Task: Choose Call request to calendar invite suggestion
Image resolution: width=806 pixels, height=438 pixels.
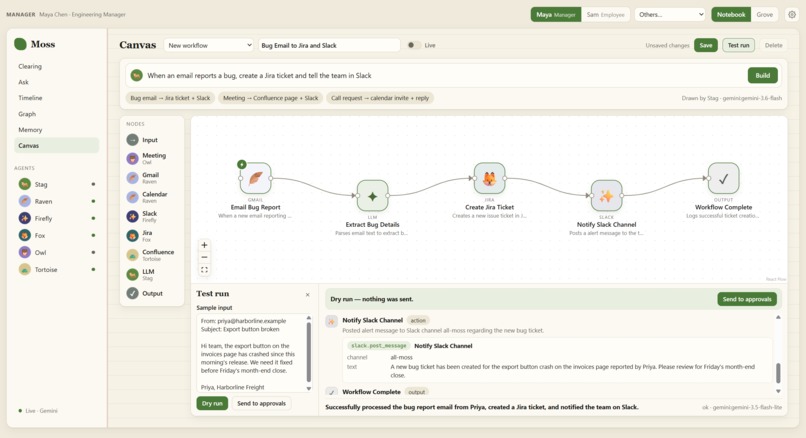Action: coord(380,98)
